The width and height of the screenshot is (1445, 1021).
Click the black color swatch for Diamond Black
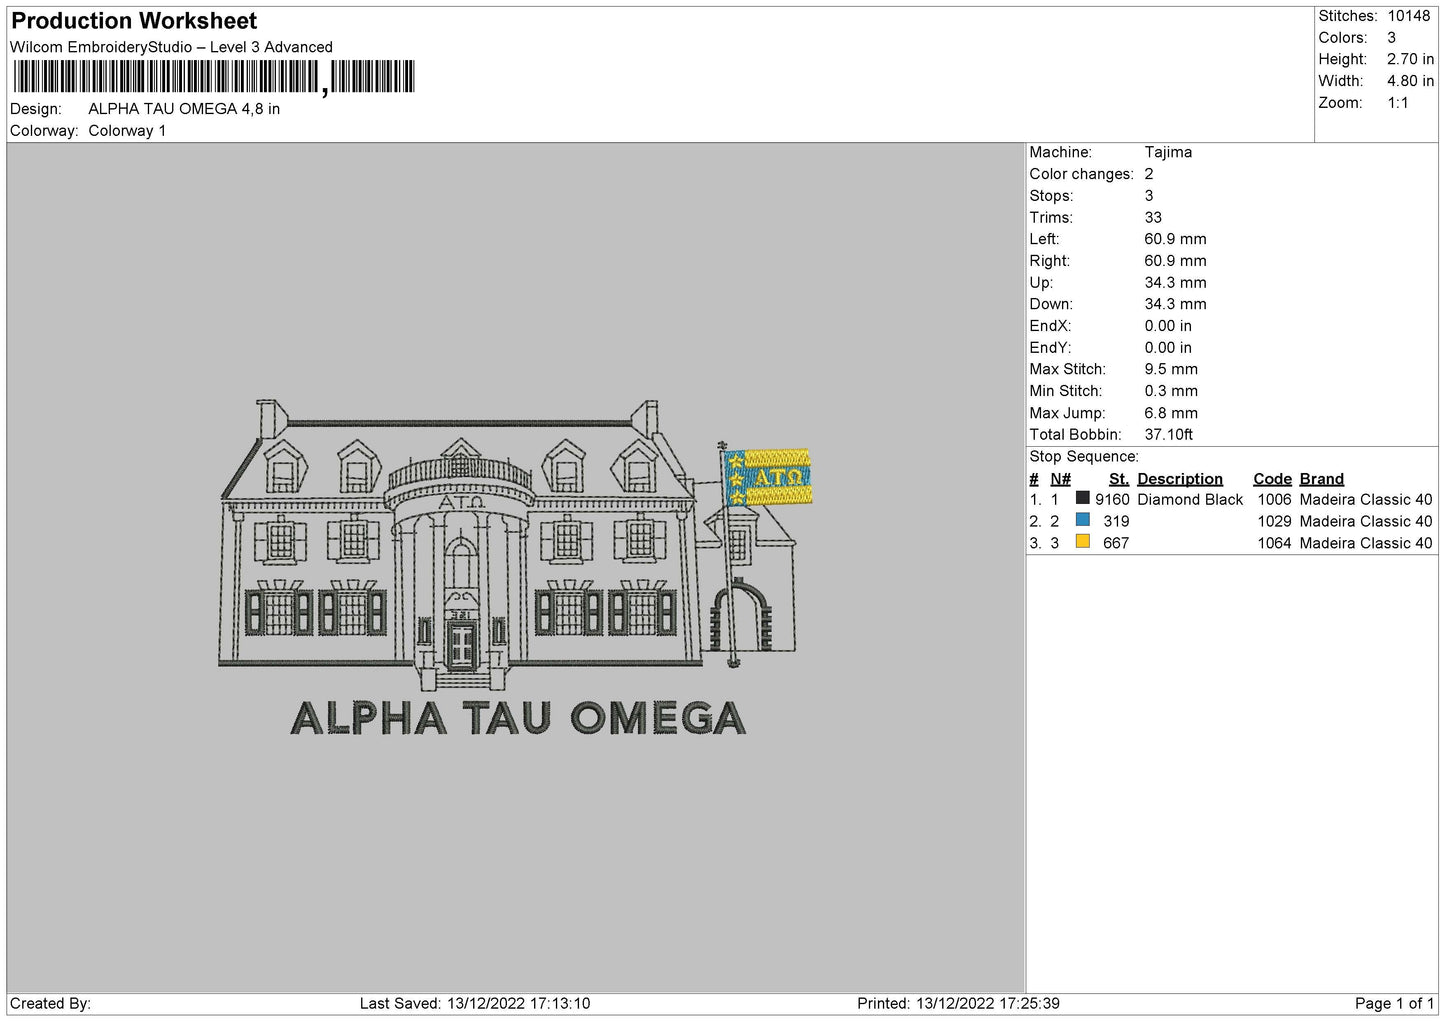[x=1082, y=498]
